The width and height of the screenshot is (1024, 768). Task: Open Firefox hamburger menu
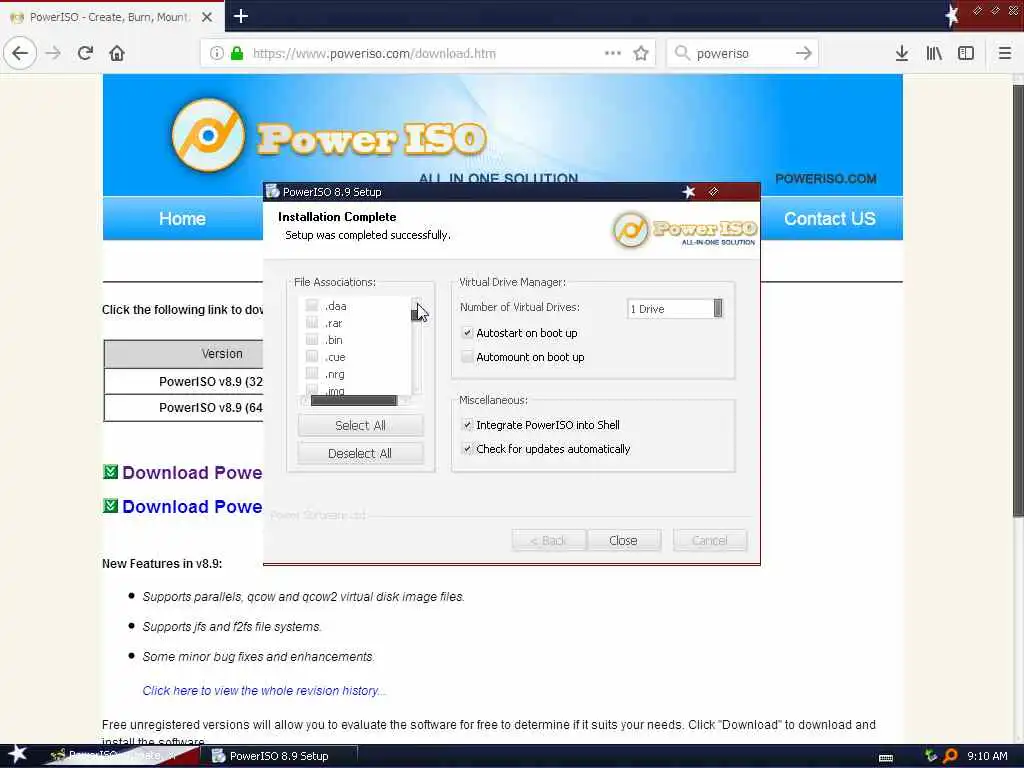tap(1005, 53)
